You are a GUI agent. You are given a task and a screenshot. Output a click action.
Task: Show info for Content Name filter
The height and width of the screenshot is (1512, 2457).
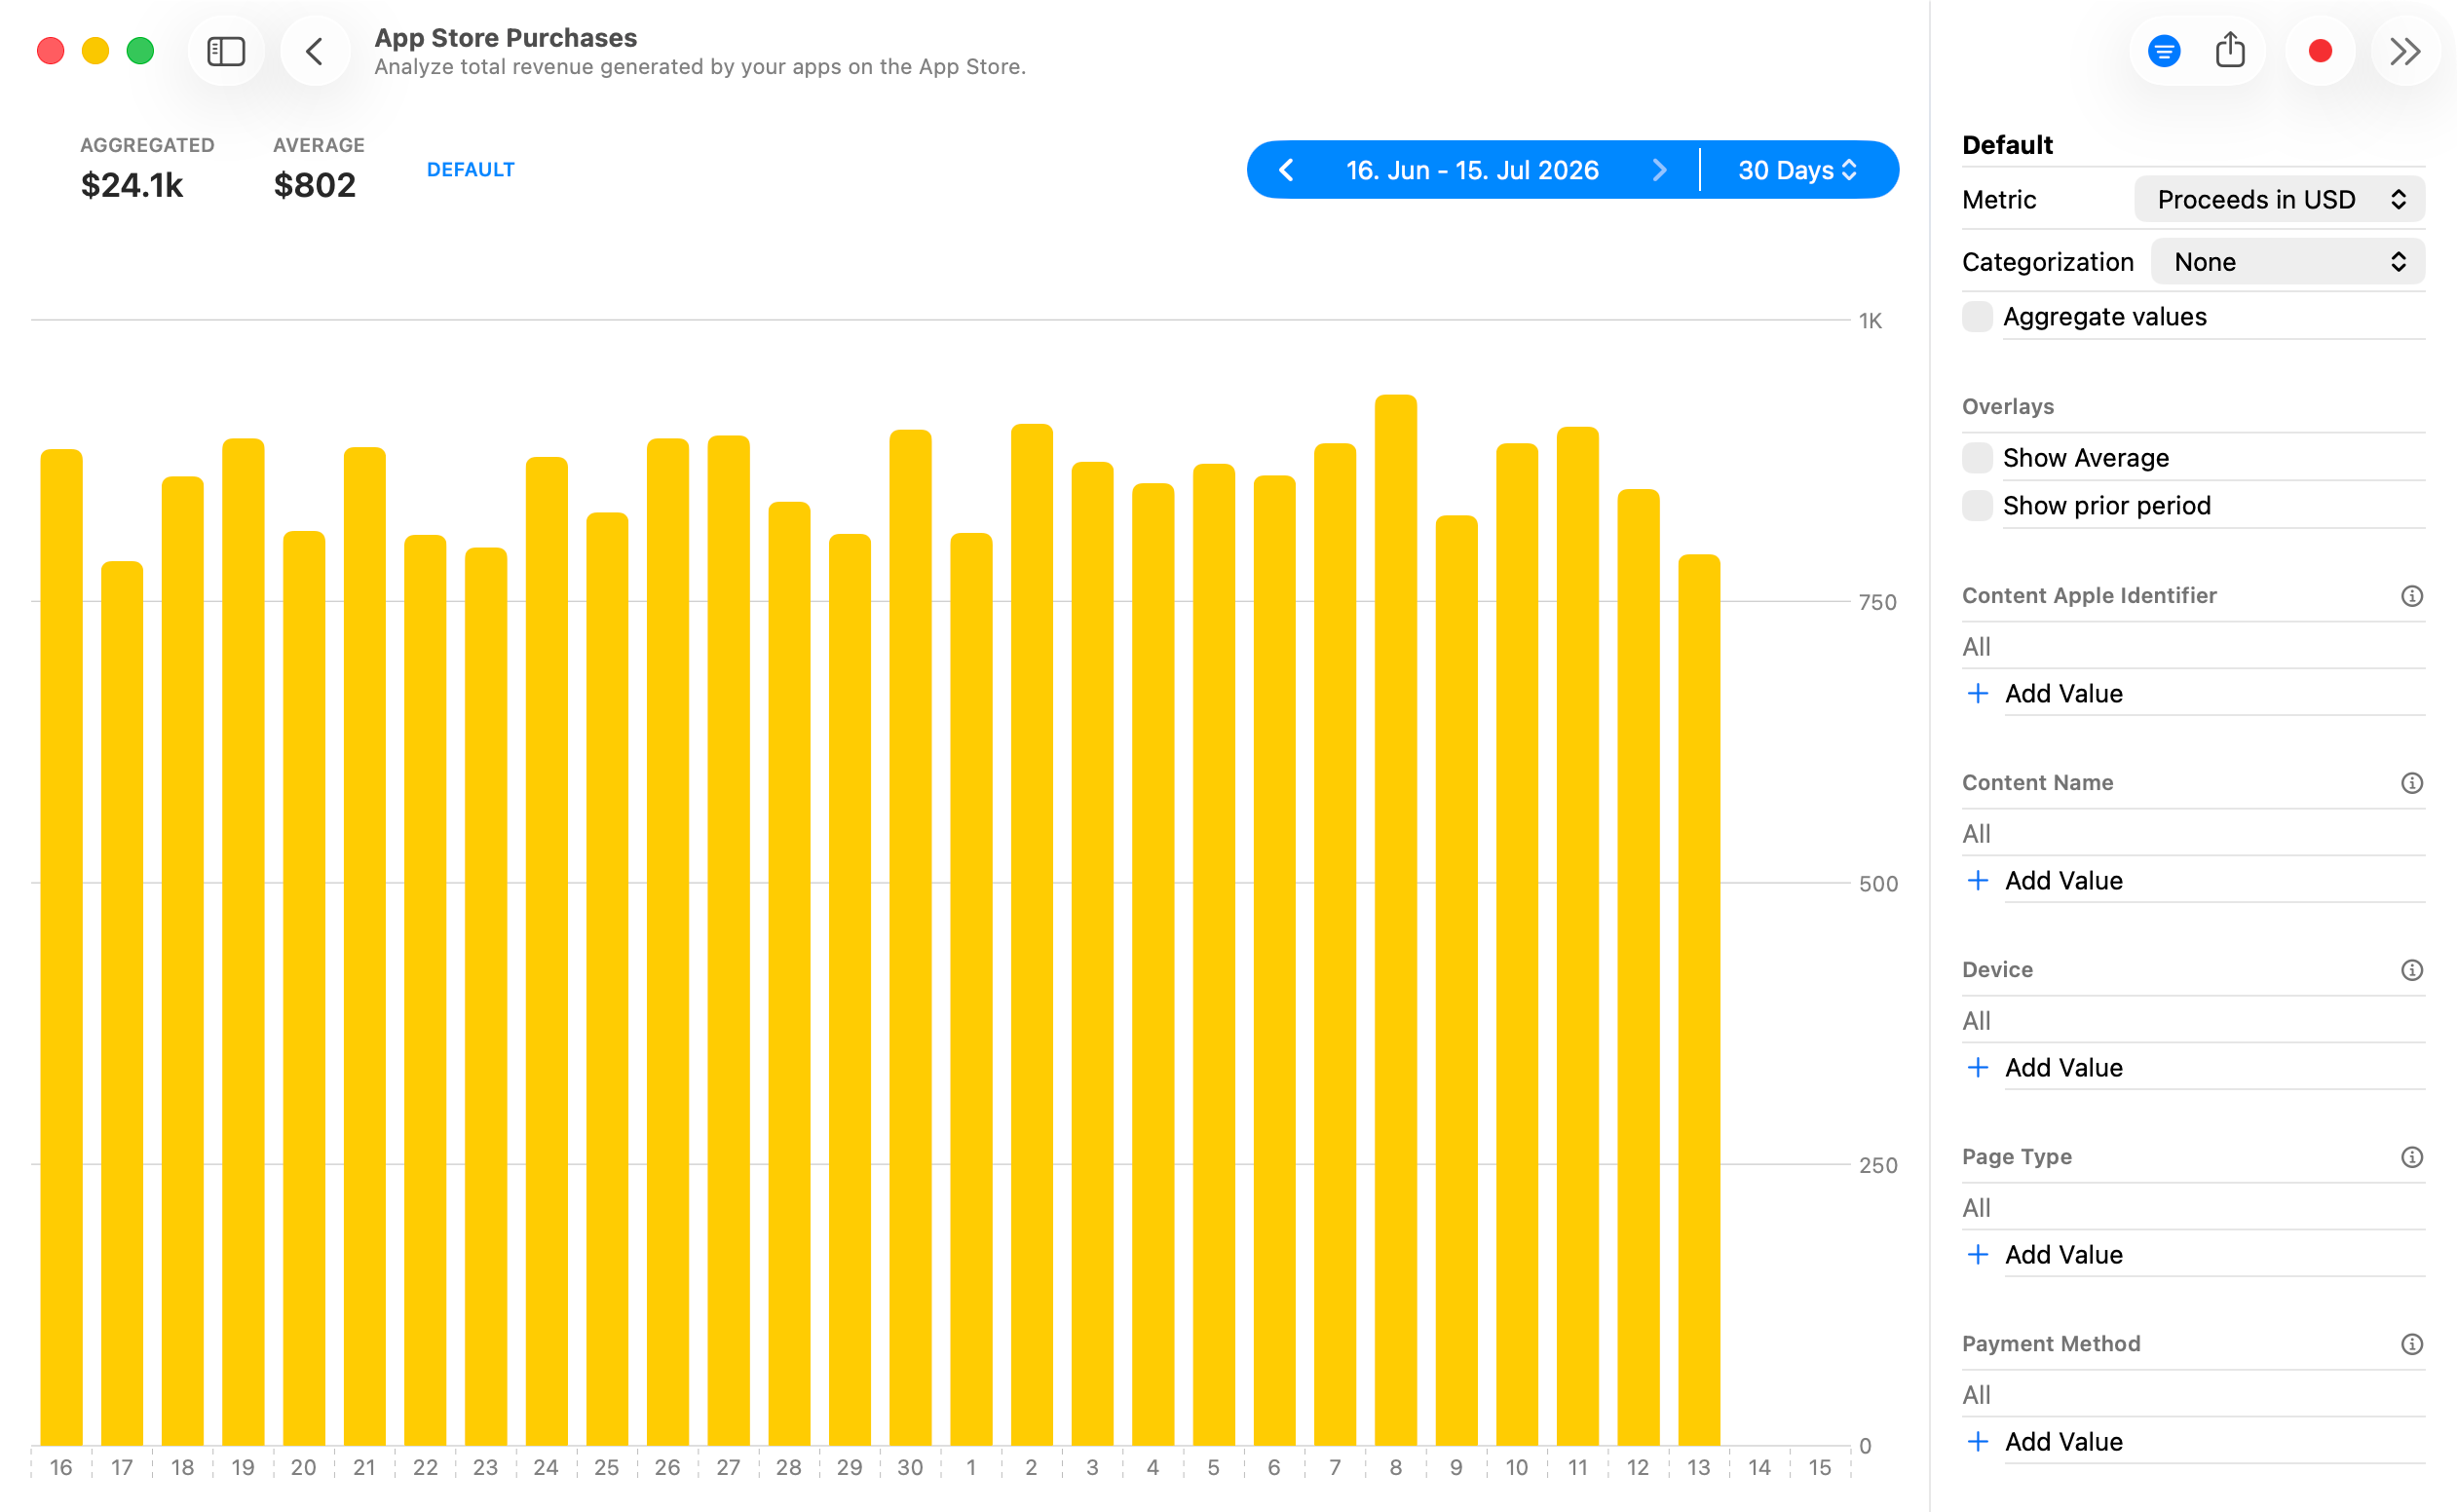2412,783
